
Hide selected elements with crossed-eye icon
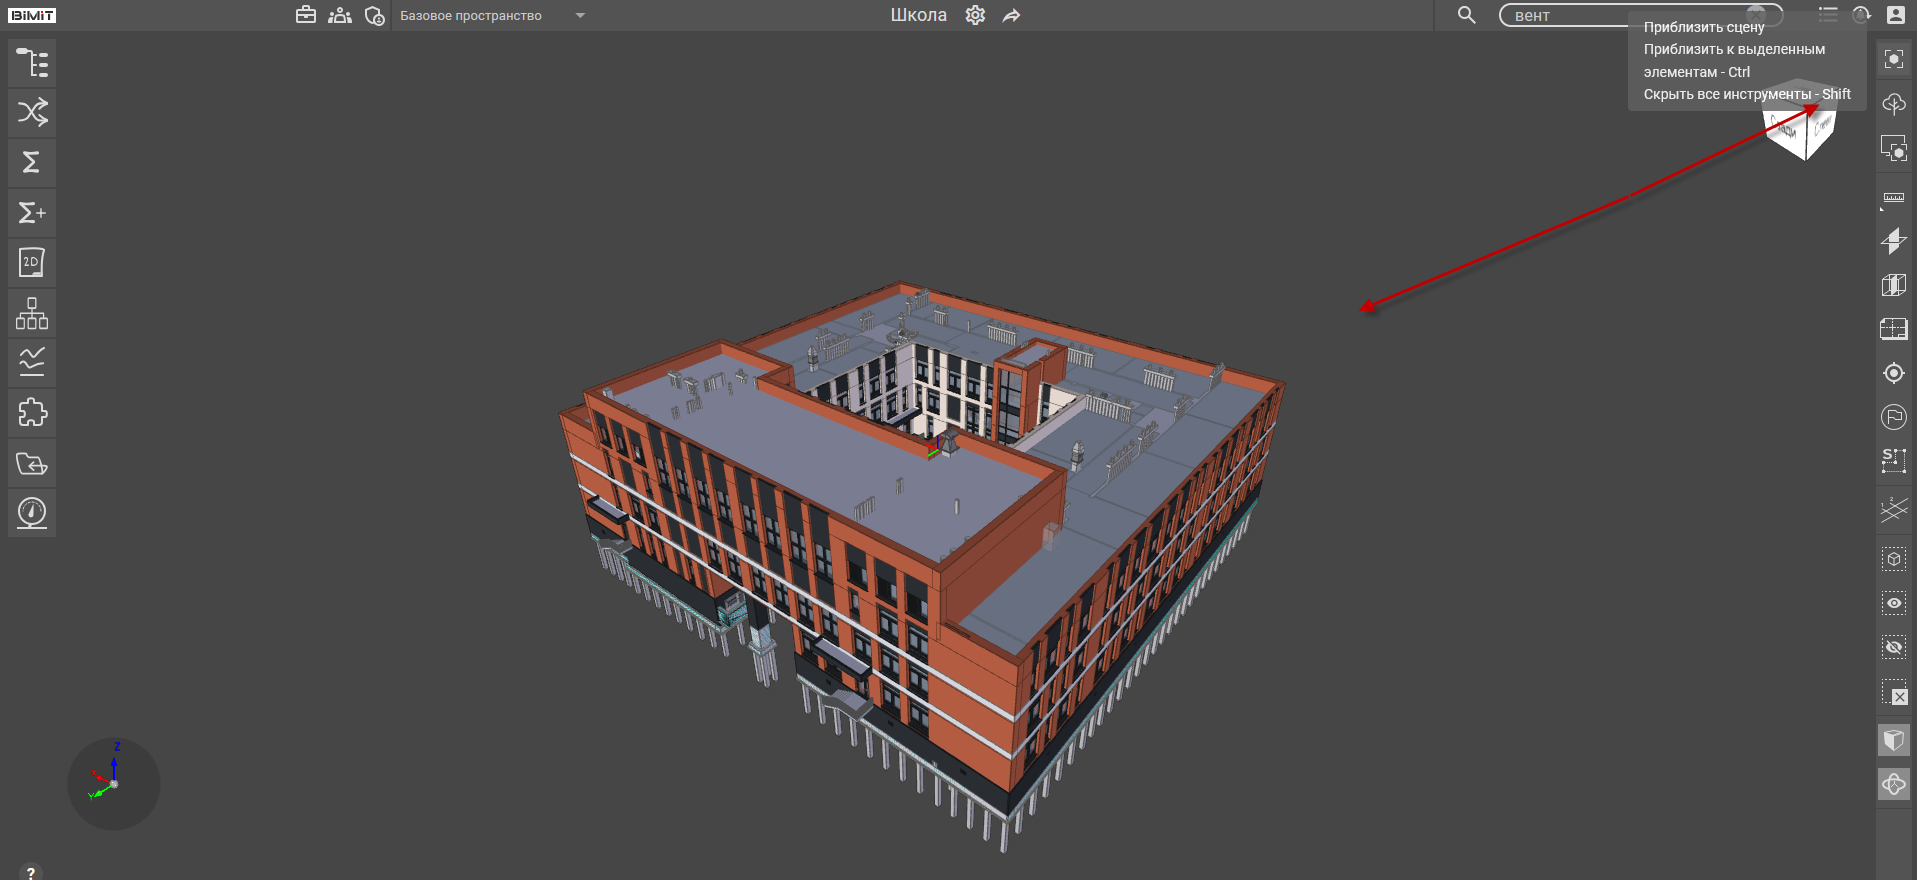tap(1893, 648)
